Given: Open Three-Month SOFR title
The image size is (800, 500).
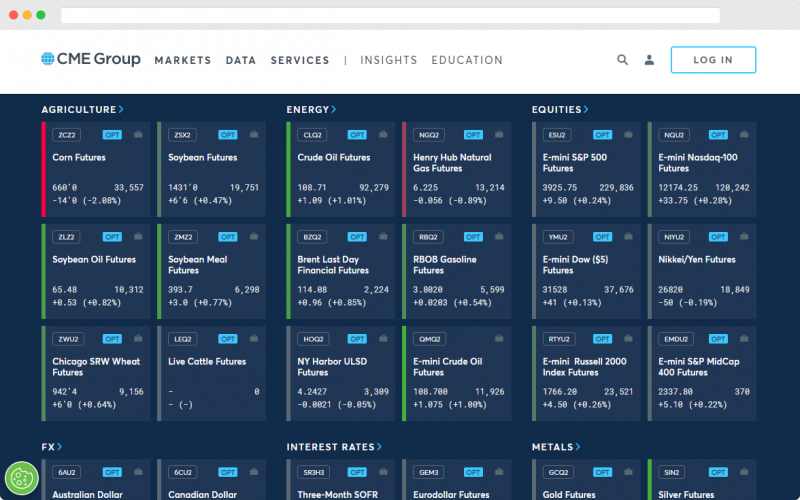Looking at the screenshot, I should (x=338, y=495).
